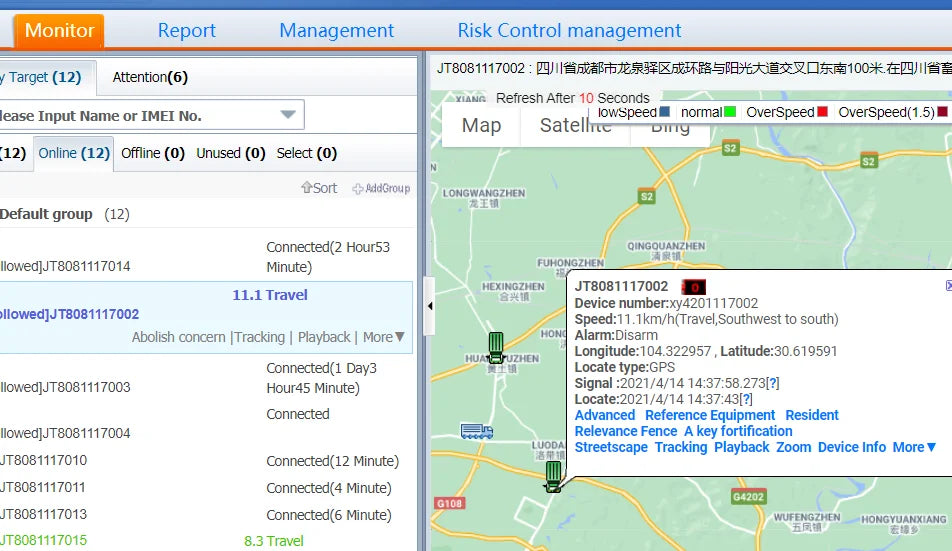Collapse the left panel with splitter arrow
Screen dimensions: 952x551
(x=430, y=305)
